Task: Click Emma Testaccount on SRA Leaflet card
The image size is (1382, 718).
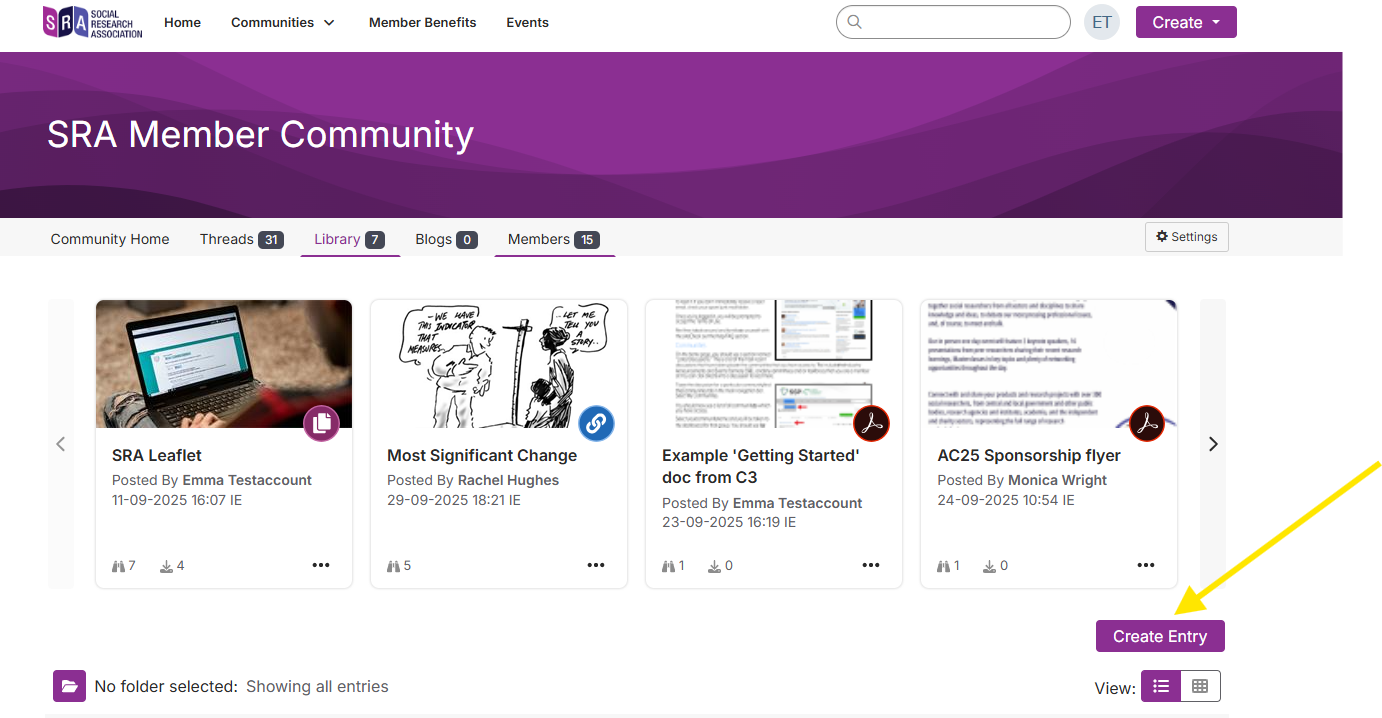Action: coord(247,480)
